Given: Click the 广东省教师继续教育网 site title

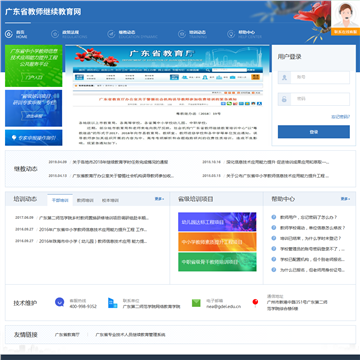Looking at the screenshot, I should [43, 12].
